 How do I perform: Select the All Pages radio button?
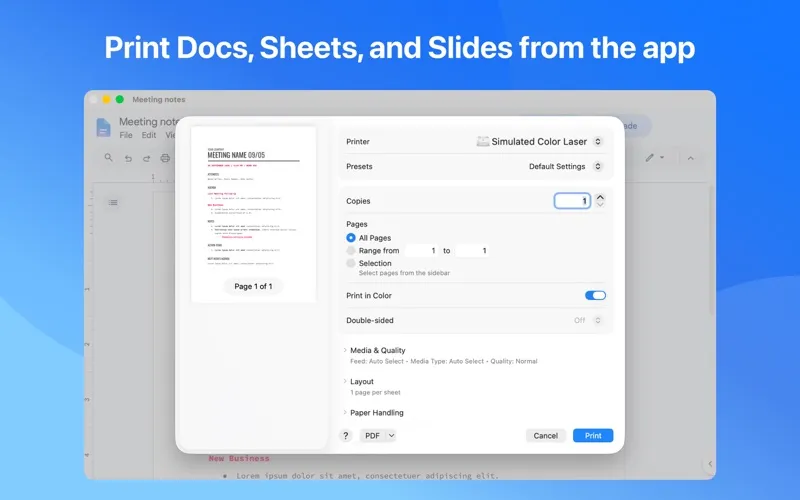tap(351, 238)
